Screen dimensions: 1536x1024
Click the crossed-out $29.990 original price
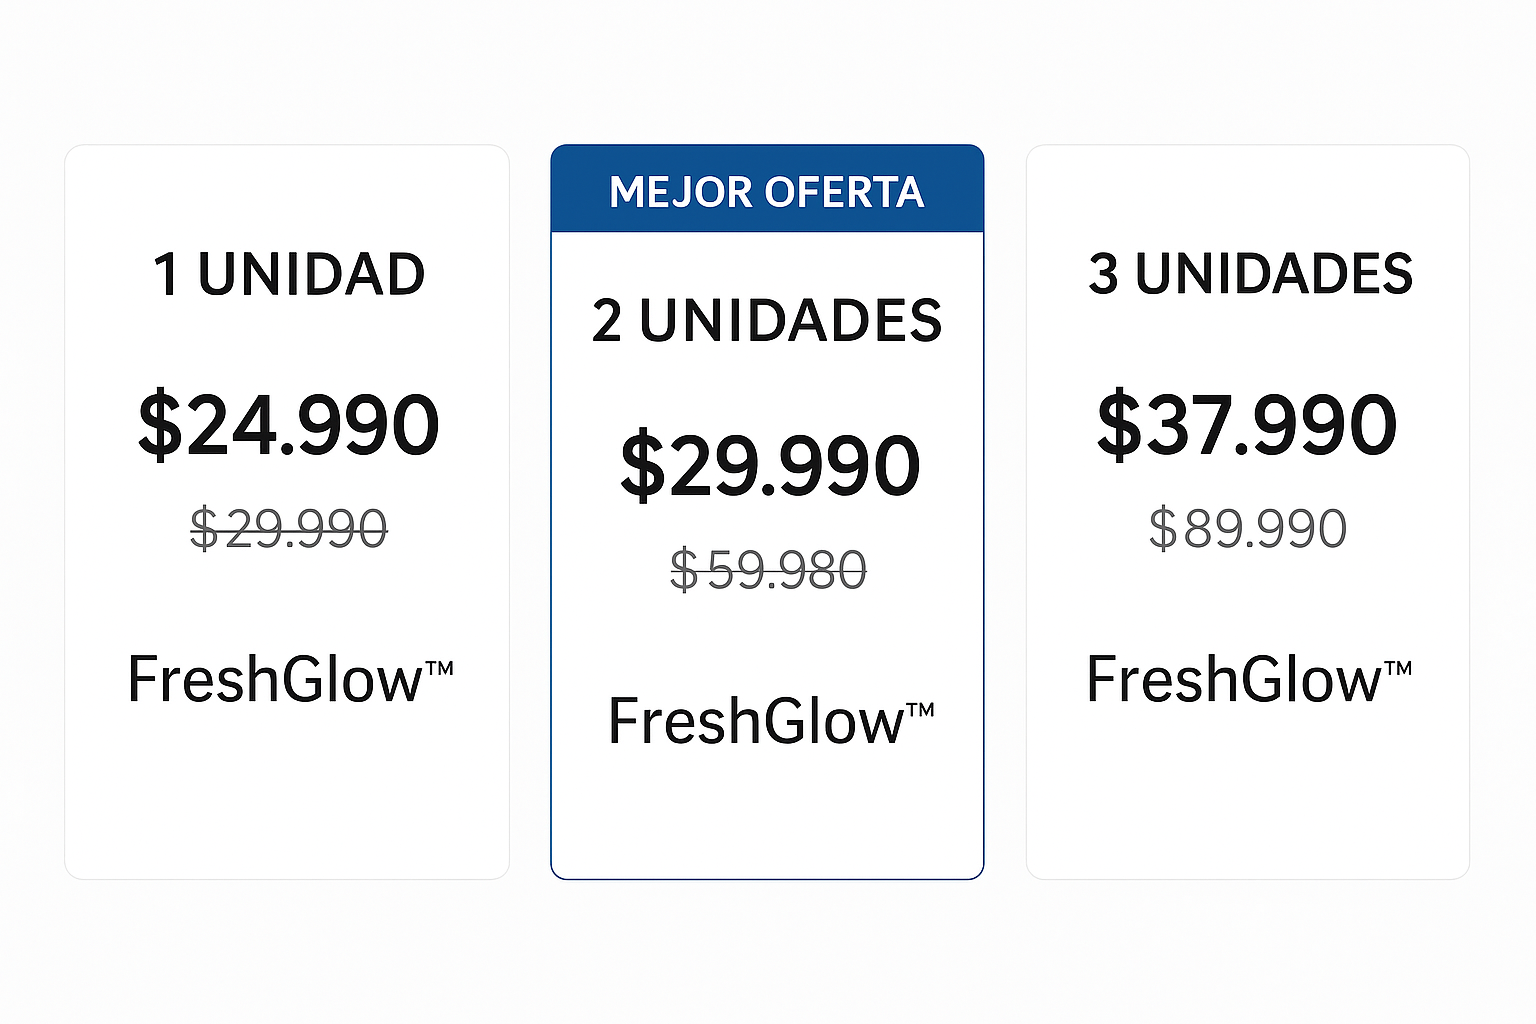[289, 528]
